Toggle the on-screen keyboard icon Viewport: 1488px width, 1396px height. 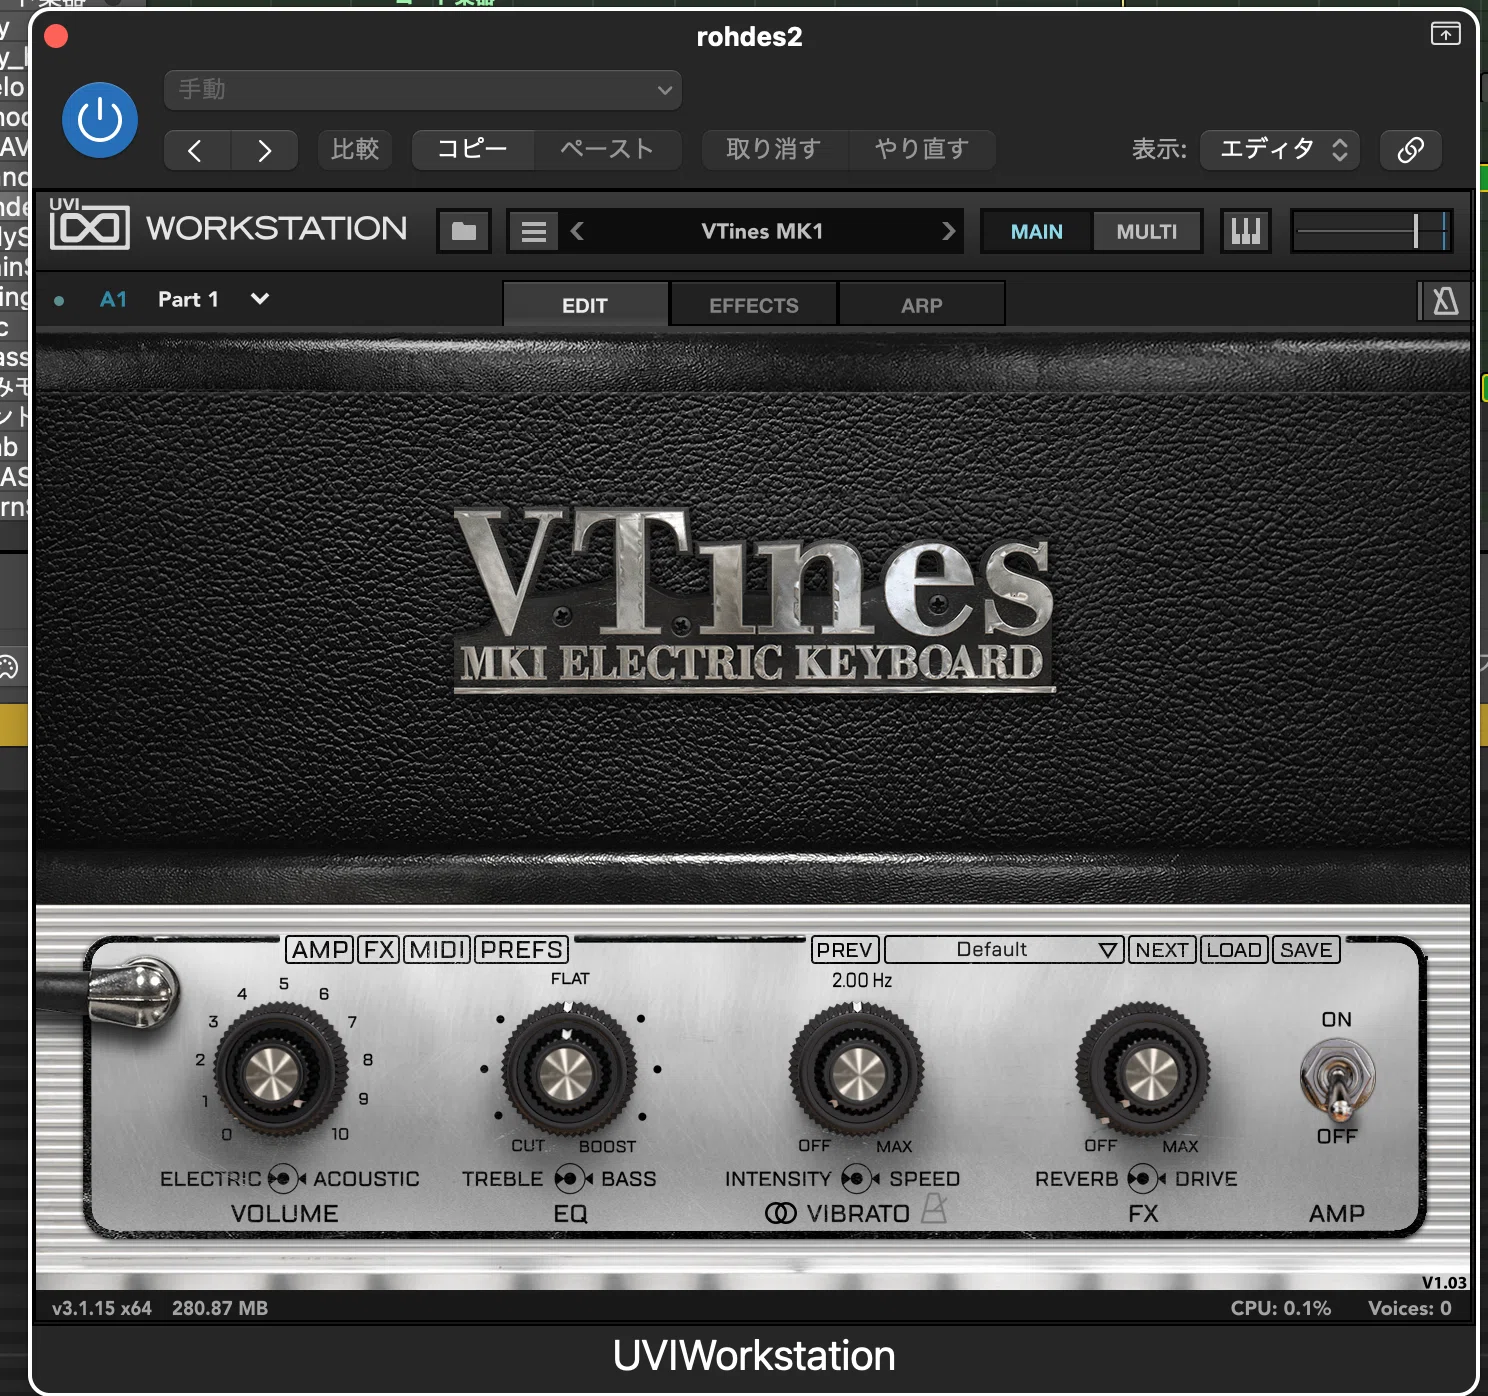click(1246, 231)
